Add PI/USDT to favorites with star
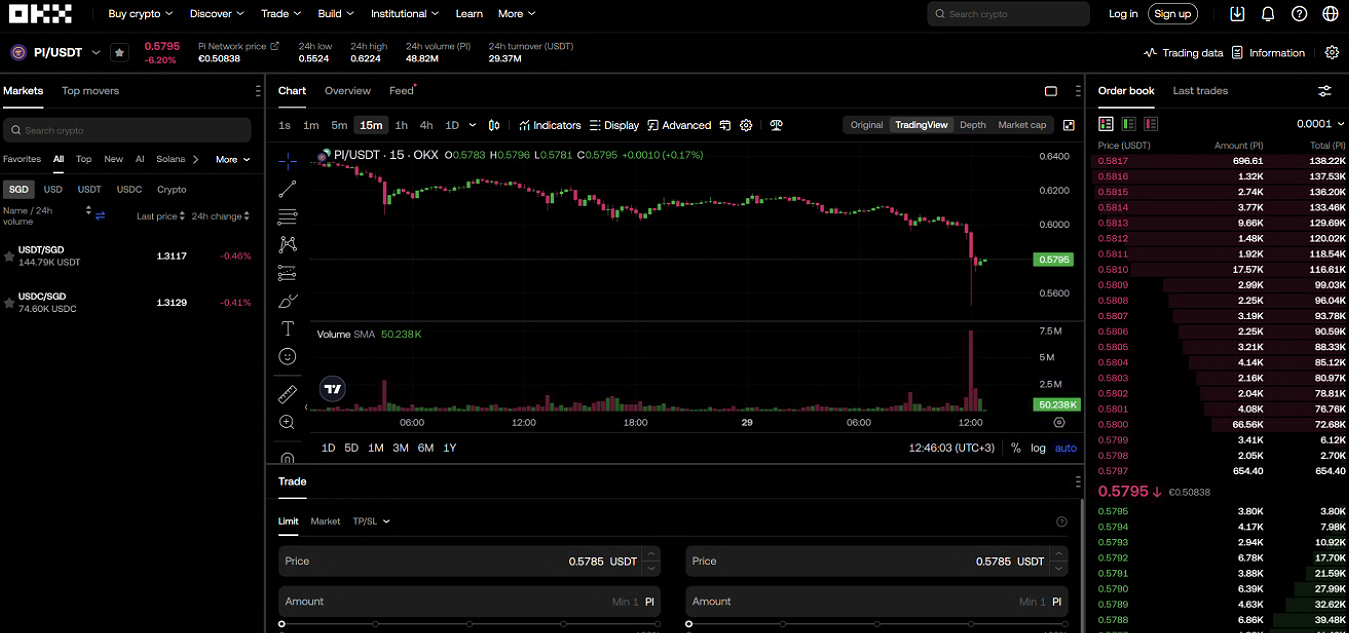Screen dimensions: 1349x633 click(119, 53)
